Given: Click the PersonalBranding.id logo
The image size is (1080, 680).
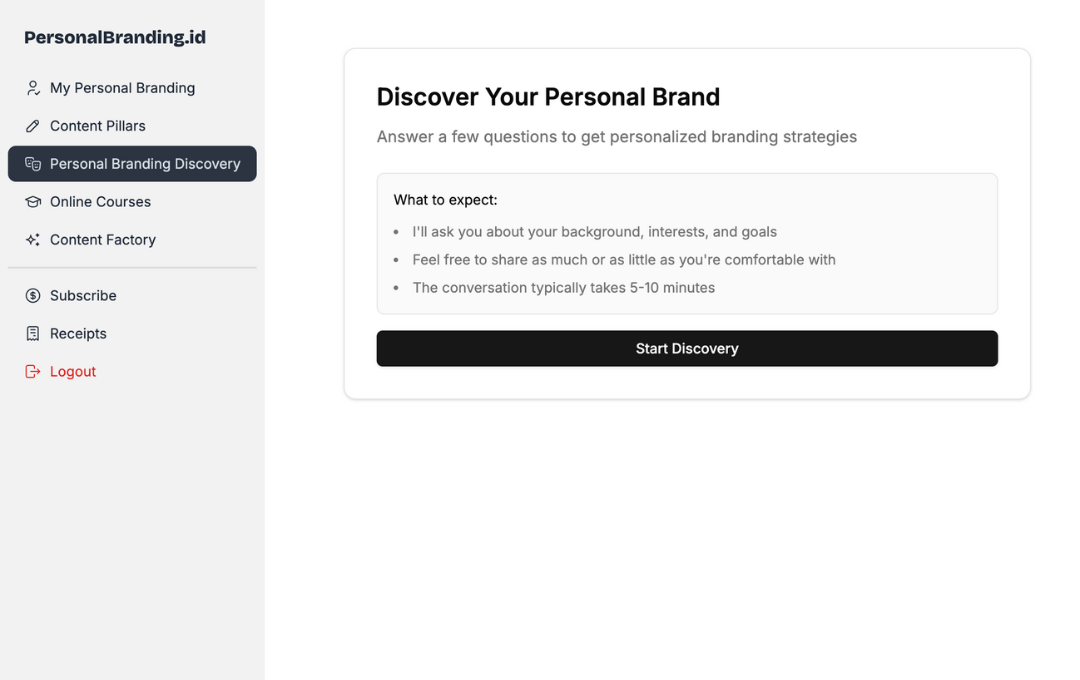Looking at the screenshot, I should click(114, 36).
